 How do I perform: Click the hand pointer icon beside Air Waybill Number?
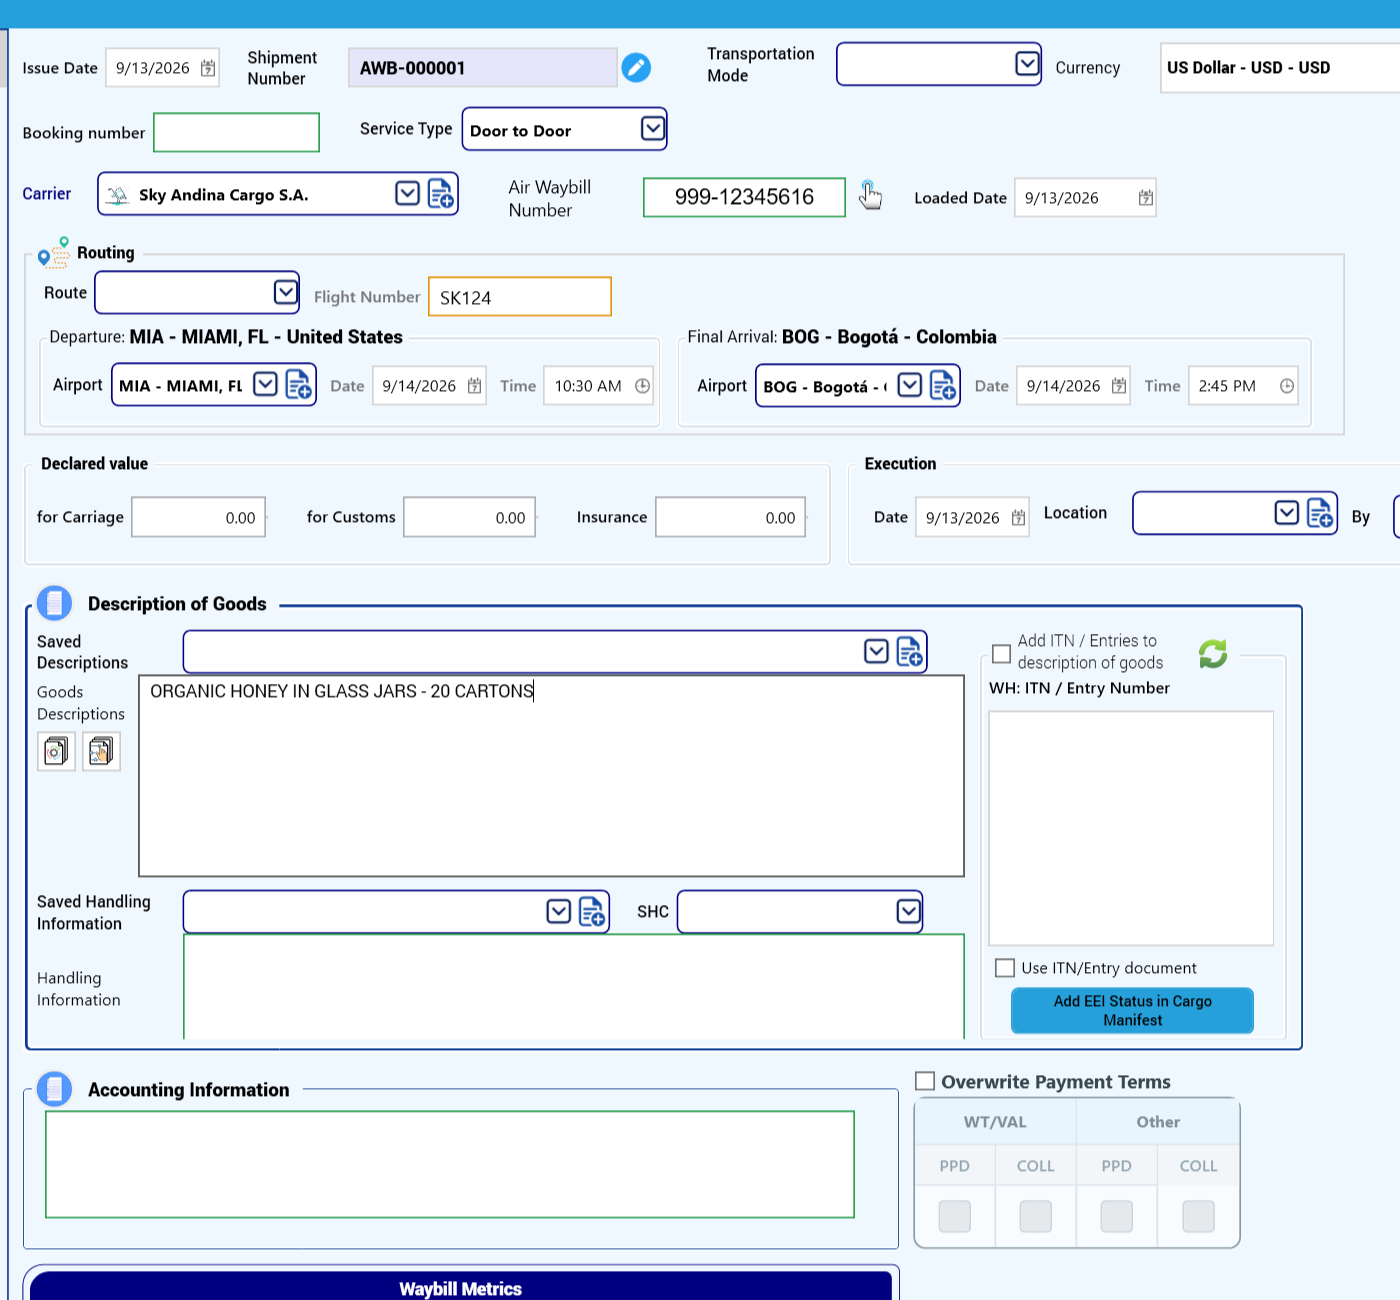coord(870,195)
